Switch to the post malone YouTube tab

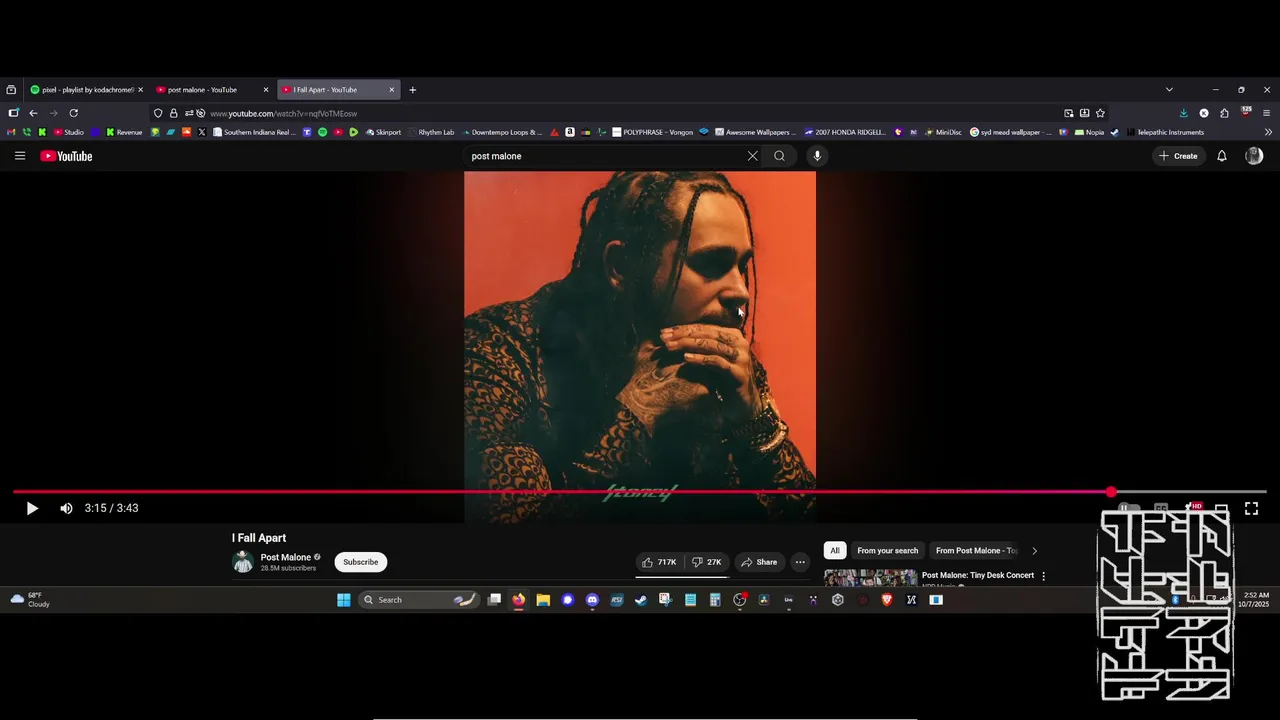click(211, 90)
